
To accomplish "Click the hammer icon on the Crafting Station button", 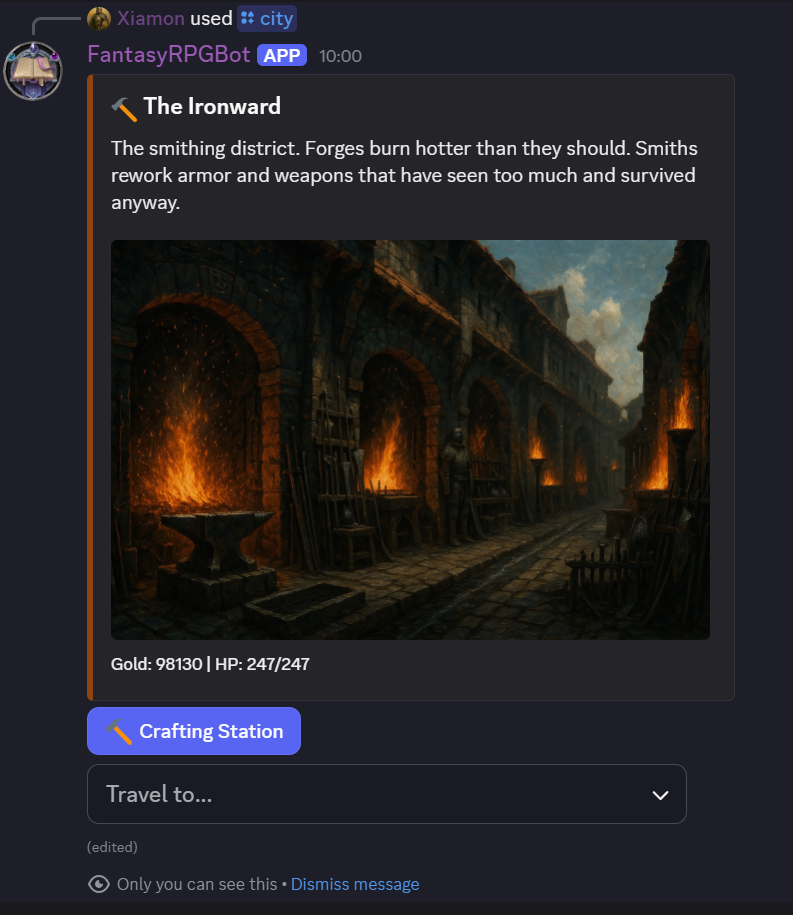I will tap(120, 732).
